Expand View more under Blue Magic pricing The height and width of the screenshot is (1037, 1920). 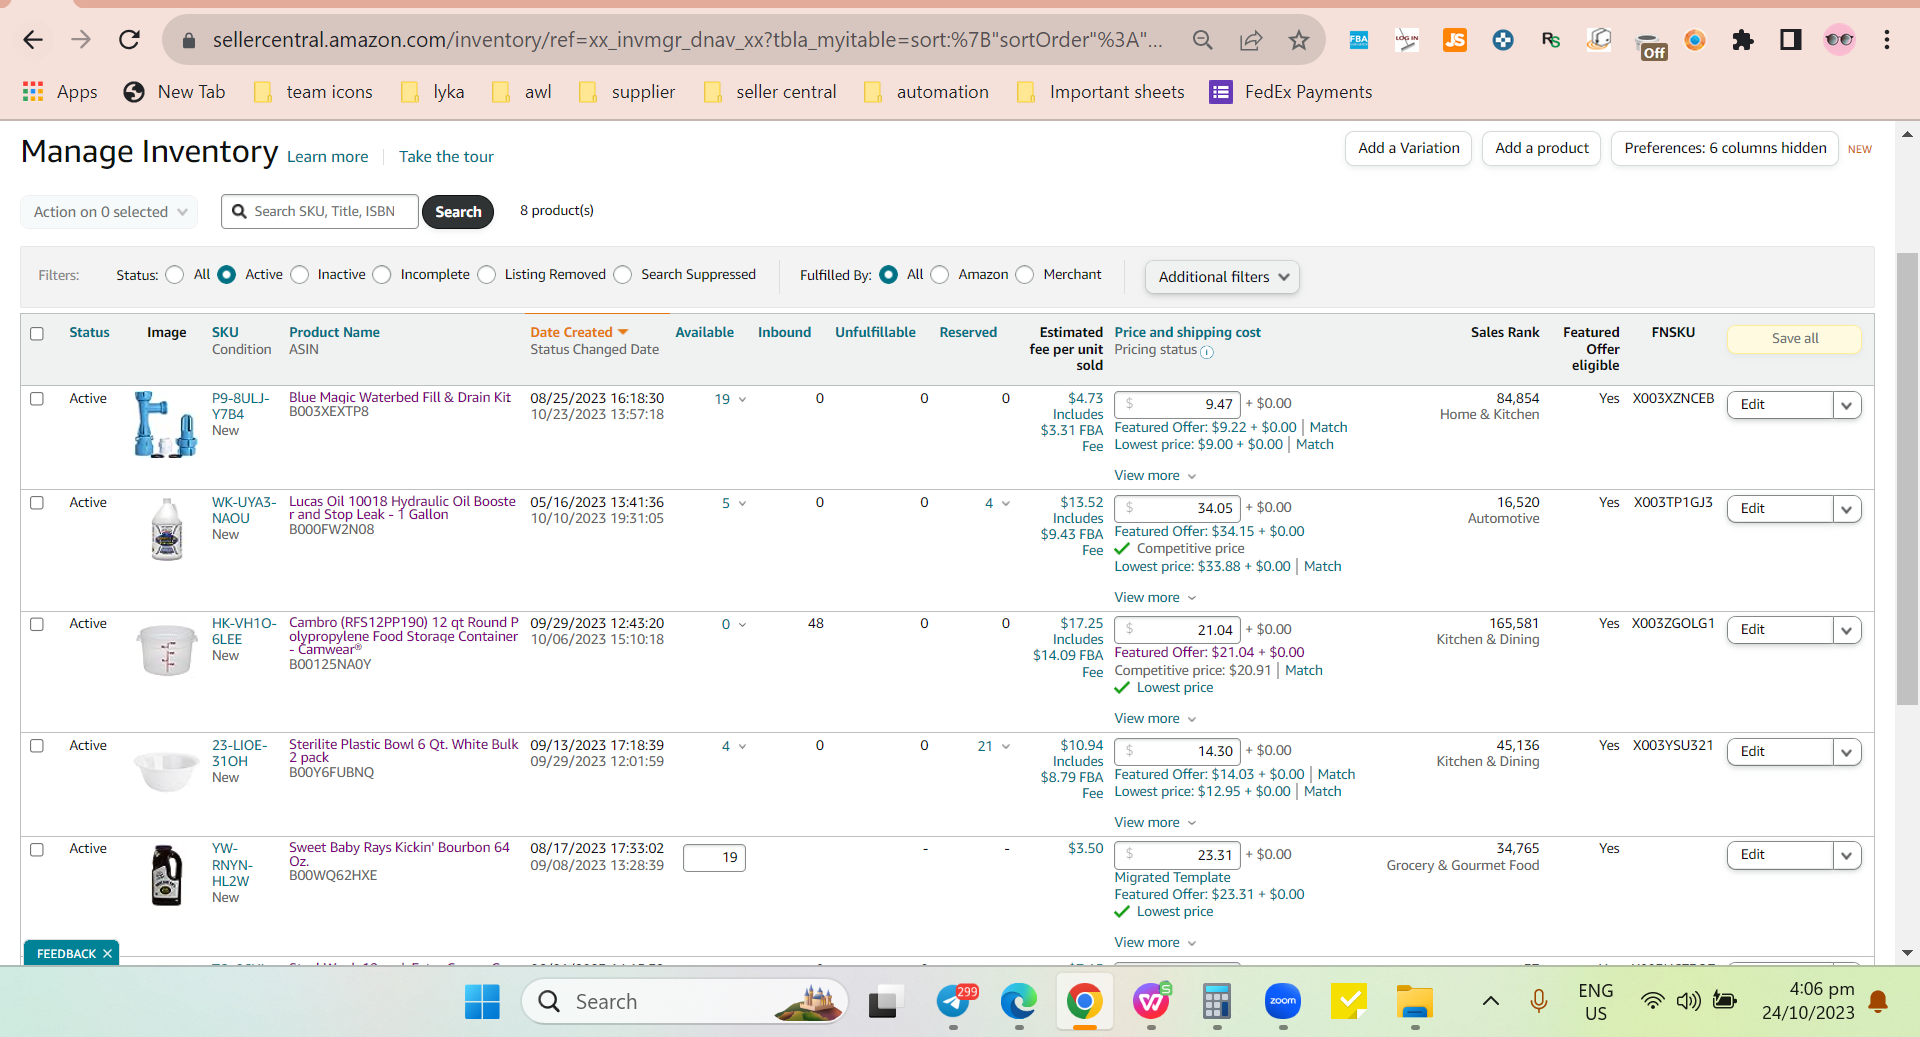(1155, 476)
